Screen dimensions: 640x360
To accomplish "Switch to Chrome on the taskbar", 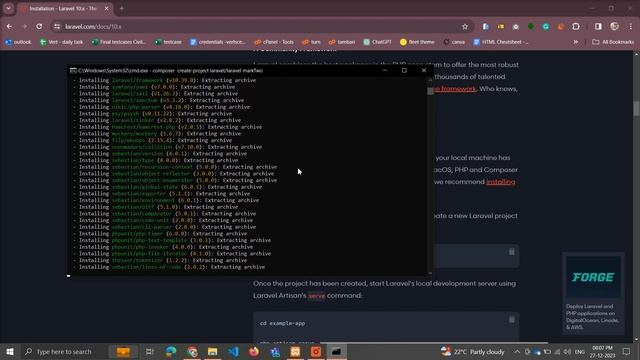I will click(192, 351).
